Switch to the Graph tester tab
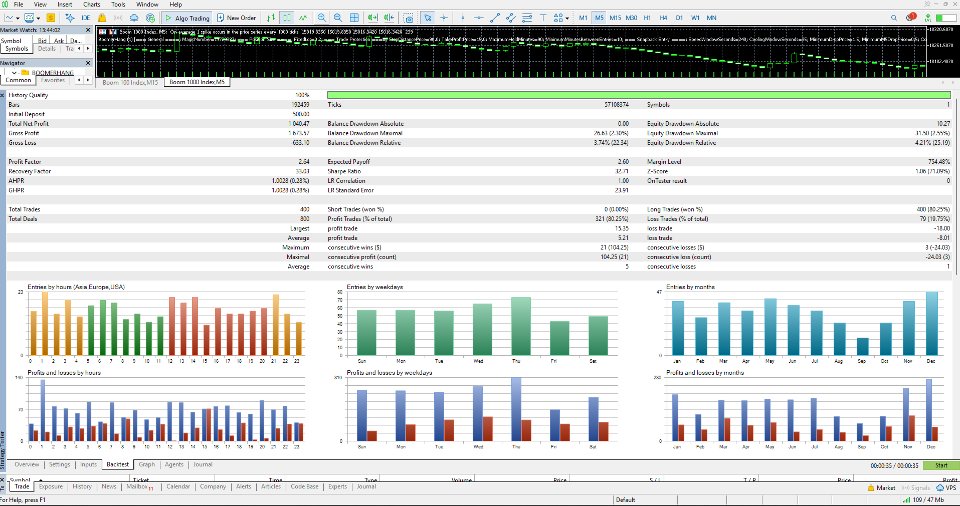Image resolution: width=960 pixels, height=506 pixels. pos(146,464)
